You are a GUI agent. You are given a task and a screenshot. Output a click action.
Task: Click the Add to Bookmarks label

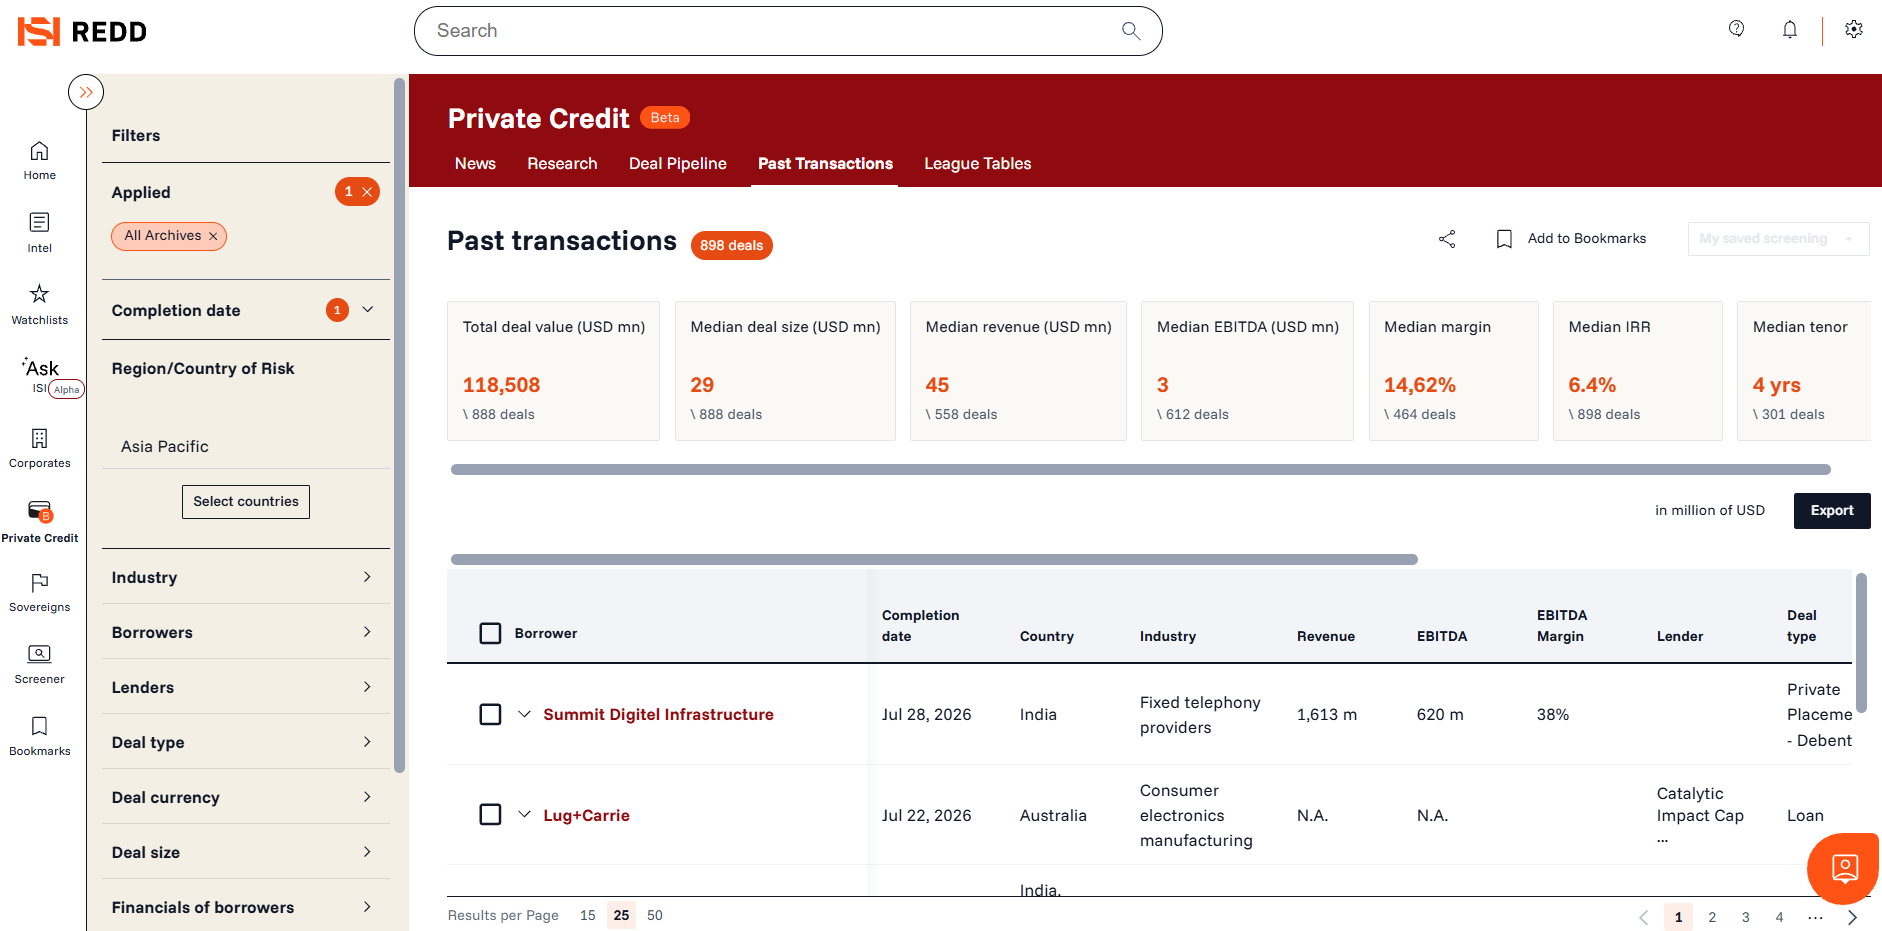pos(1587,239)
